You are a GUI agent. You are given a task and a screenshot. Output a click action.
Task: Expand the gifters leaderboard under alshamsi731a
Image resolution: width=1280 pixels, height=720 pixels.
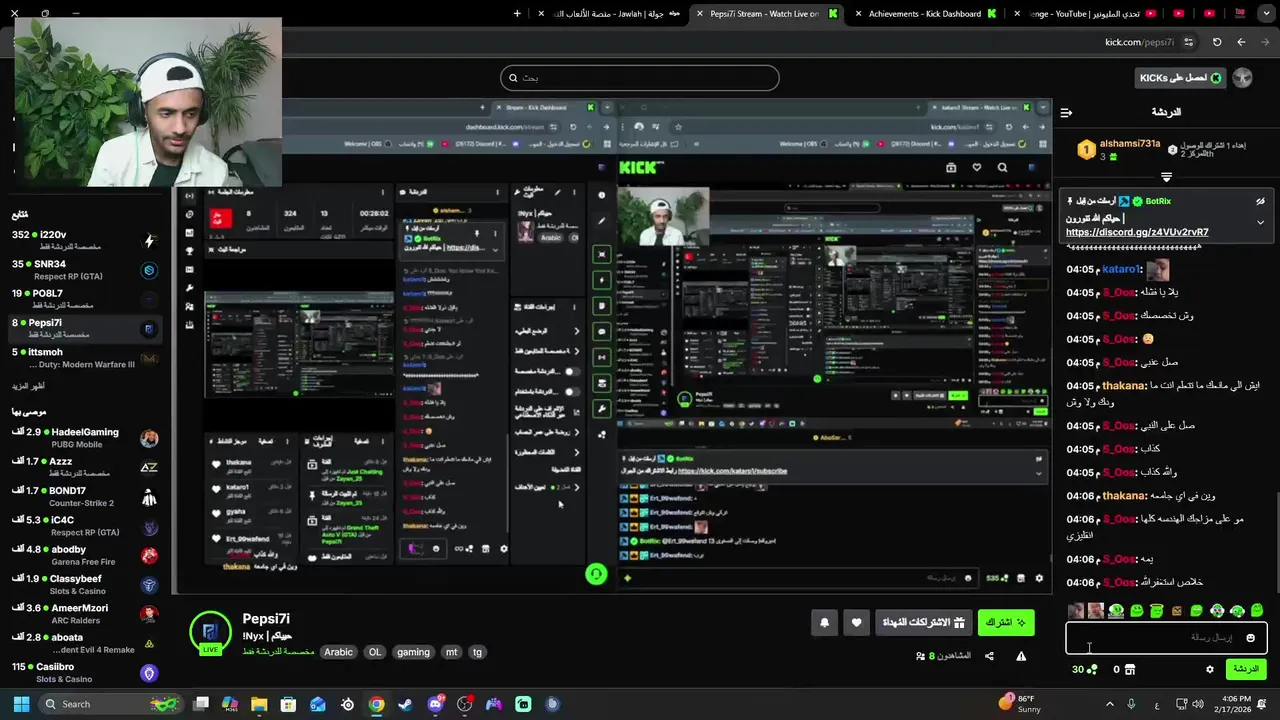click(x=1166, y=176)
